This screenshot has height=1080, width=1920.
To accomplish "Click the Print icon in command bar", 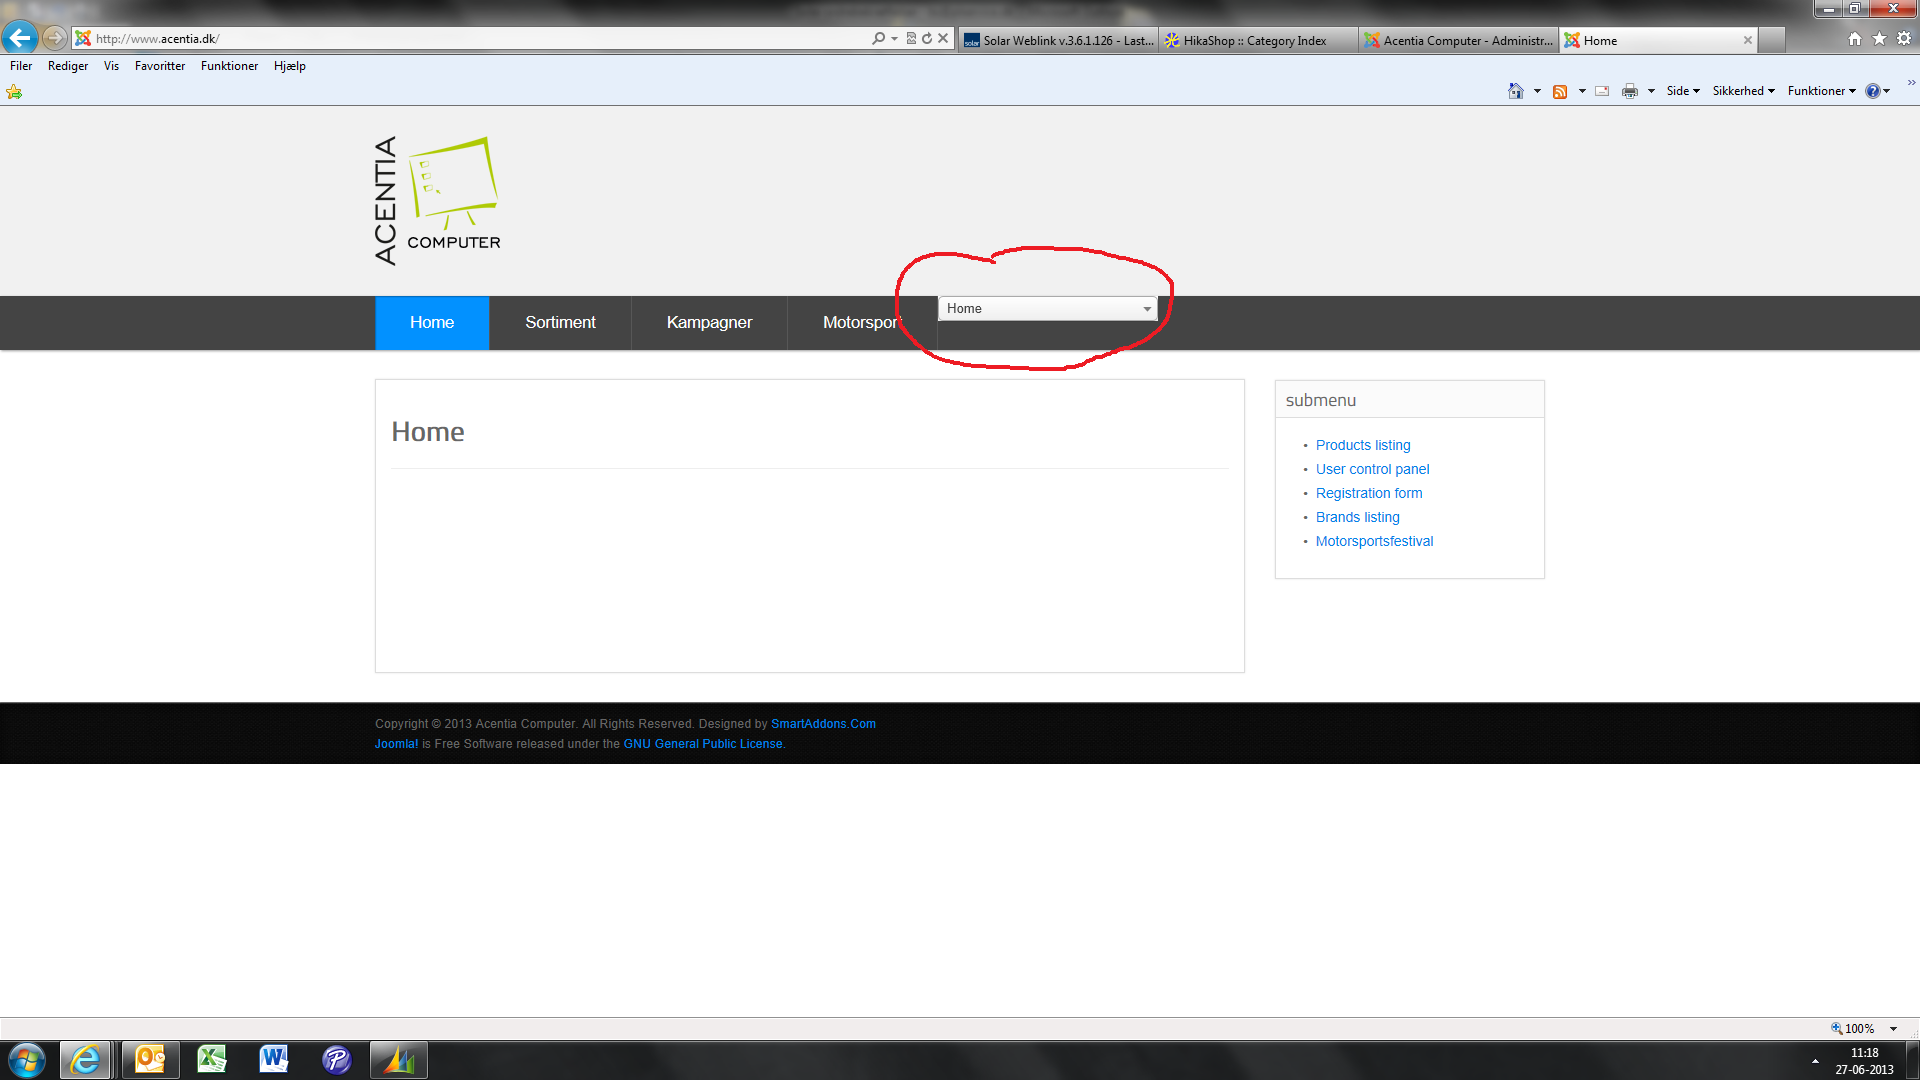I will 1630,91.
